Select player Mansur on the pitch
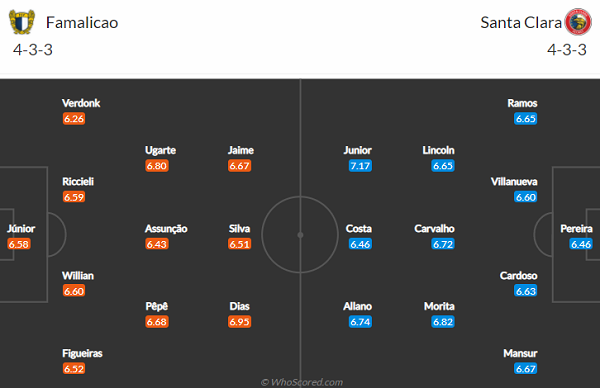 click(x=520, y=353)
